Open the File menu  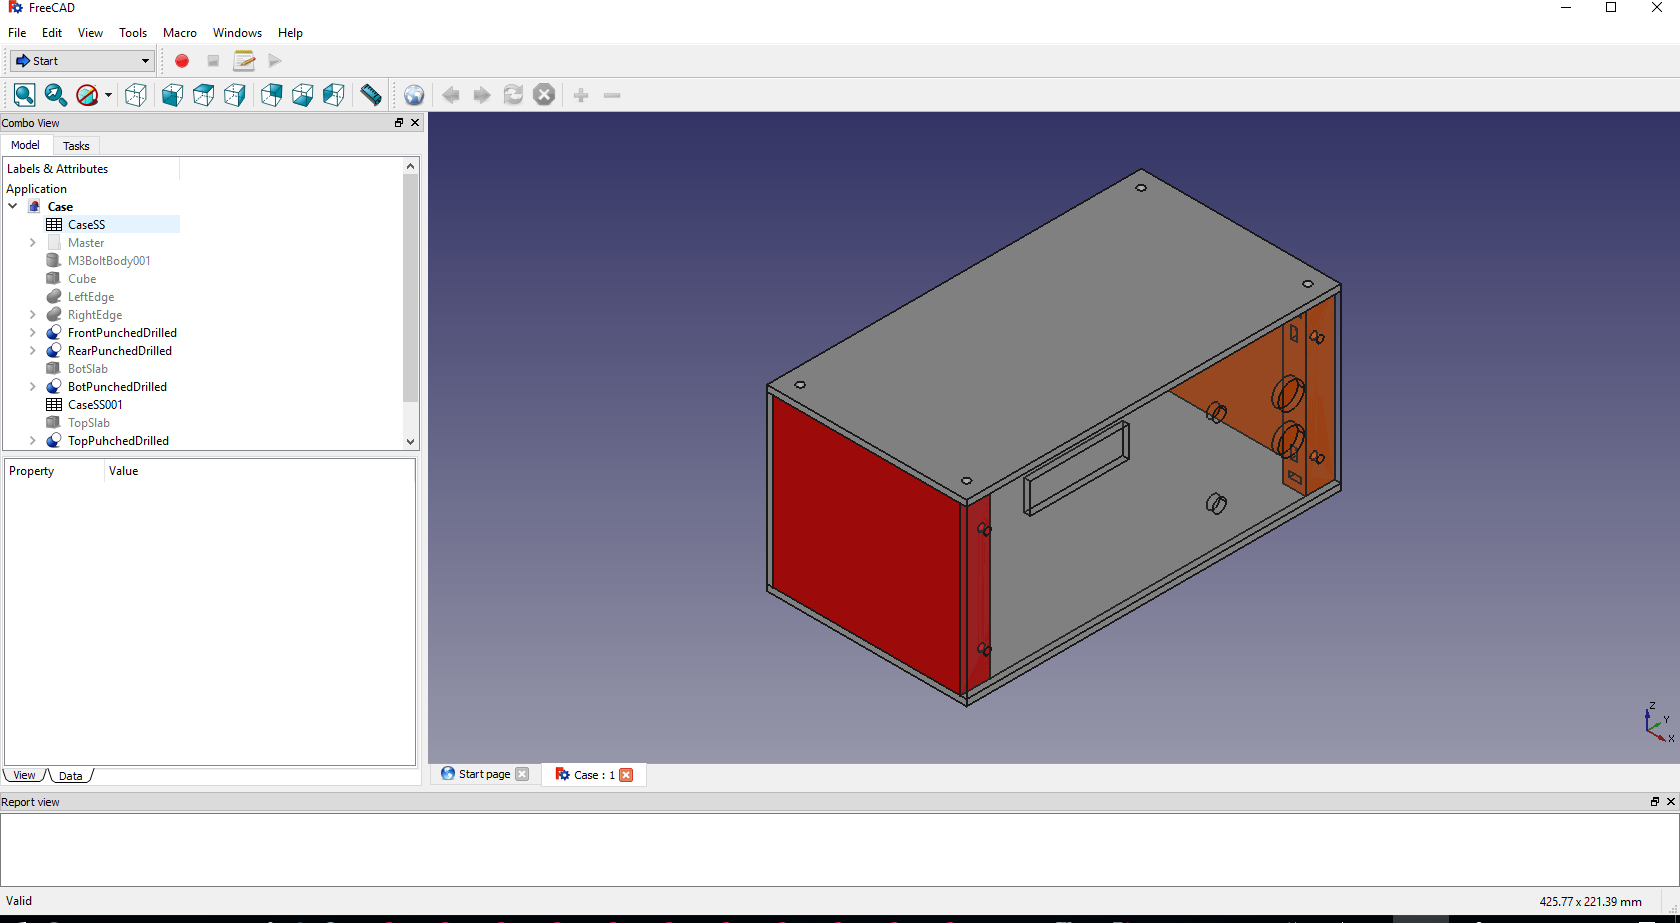pos(17,33)
